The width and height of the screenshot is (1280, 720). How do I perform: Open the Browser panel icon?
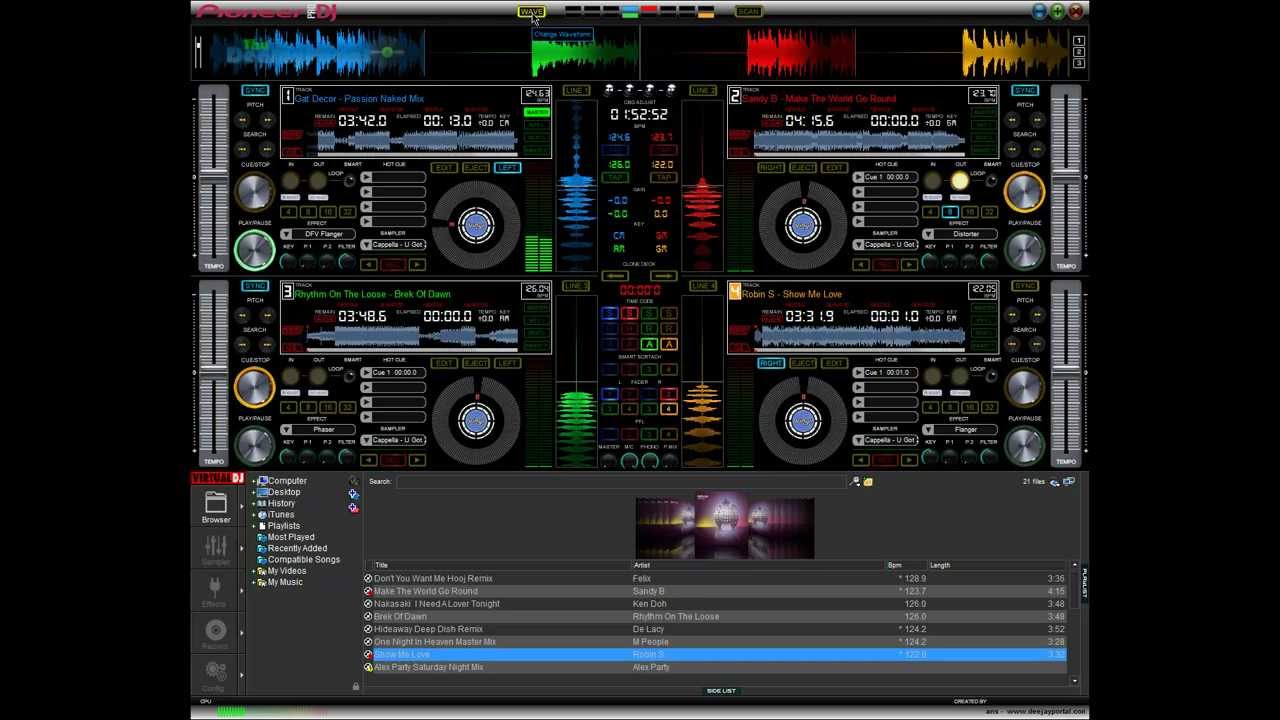(x=216, y=507)
